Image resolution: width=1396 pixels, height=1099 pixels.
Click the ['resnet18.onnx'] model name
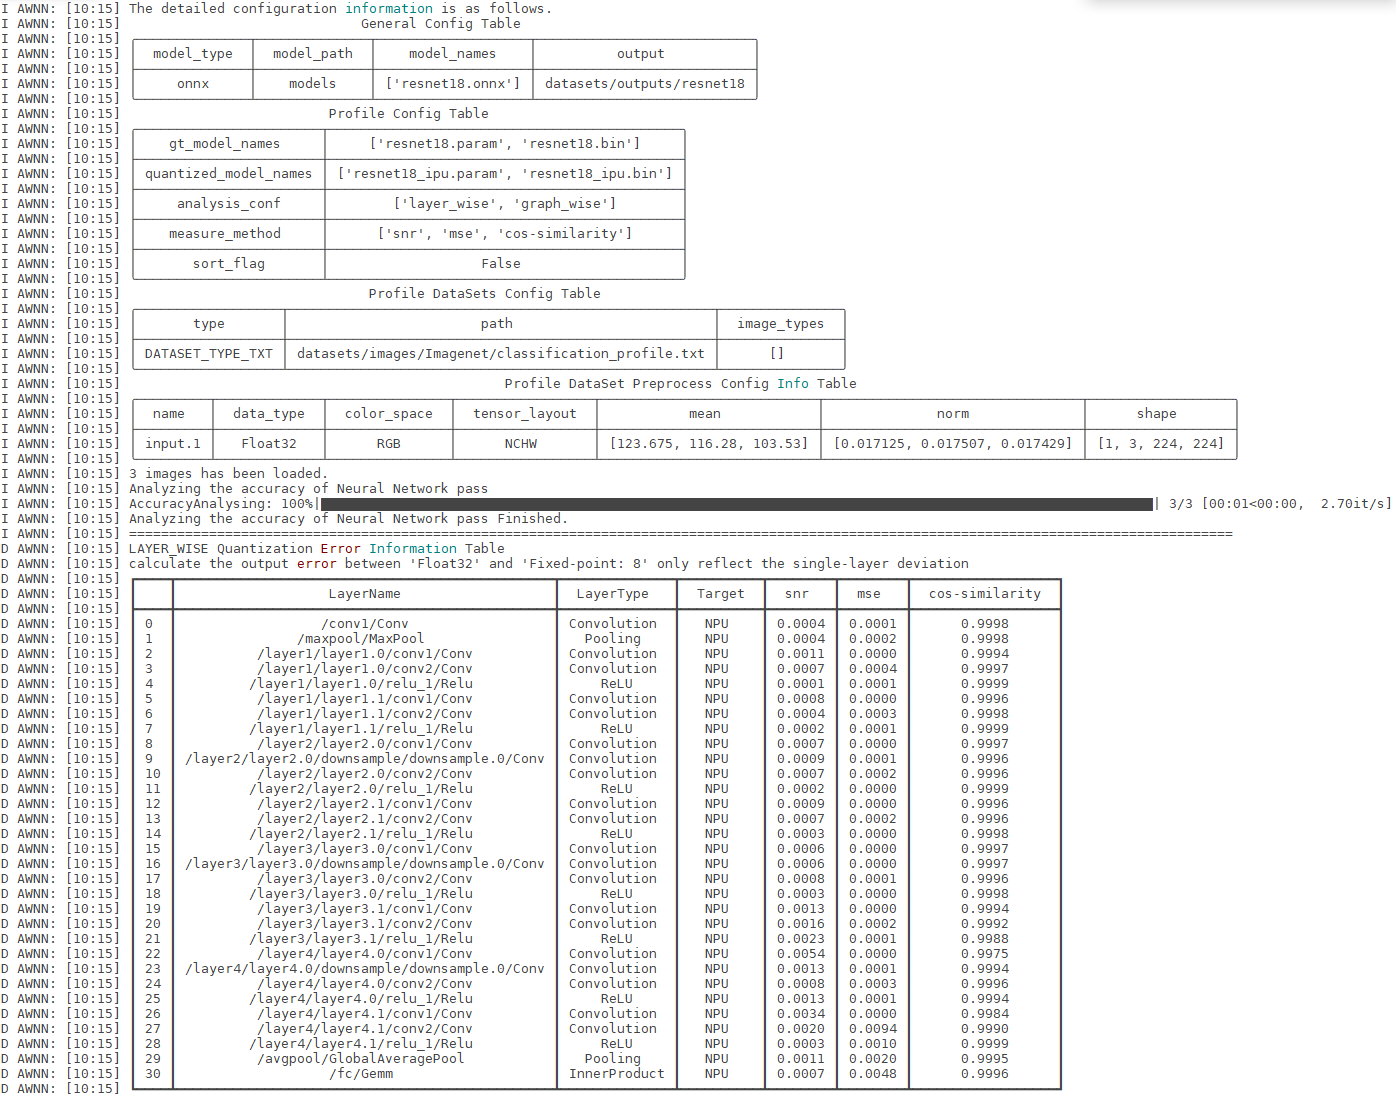pyautogui.click(x=453, y=84)
